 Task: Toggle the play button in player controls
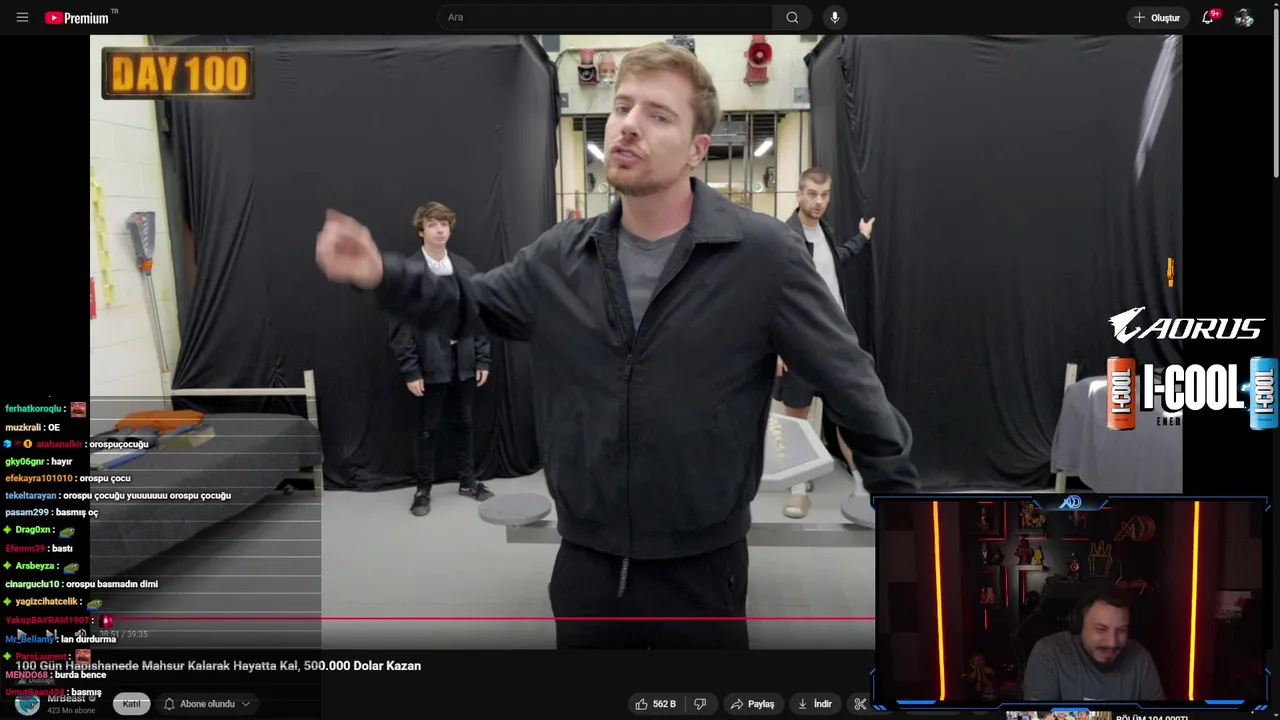click(22, 634)
